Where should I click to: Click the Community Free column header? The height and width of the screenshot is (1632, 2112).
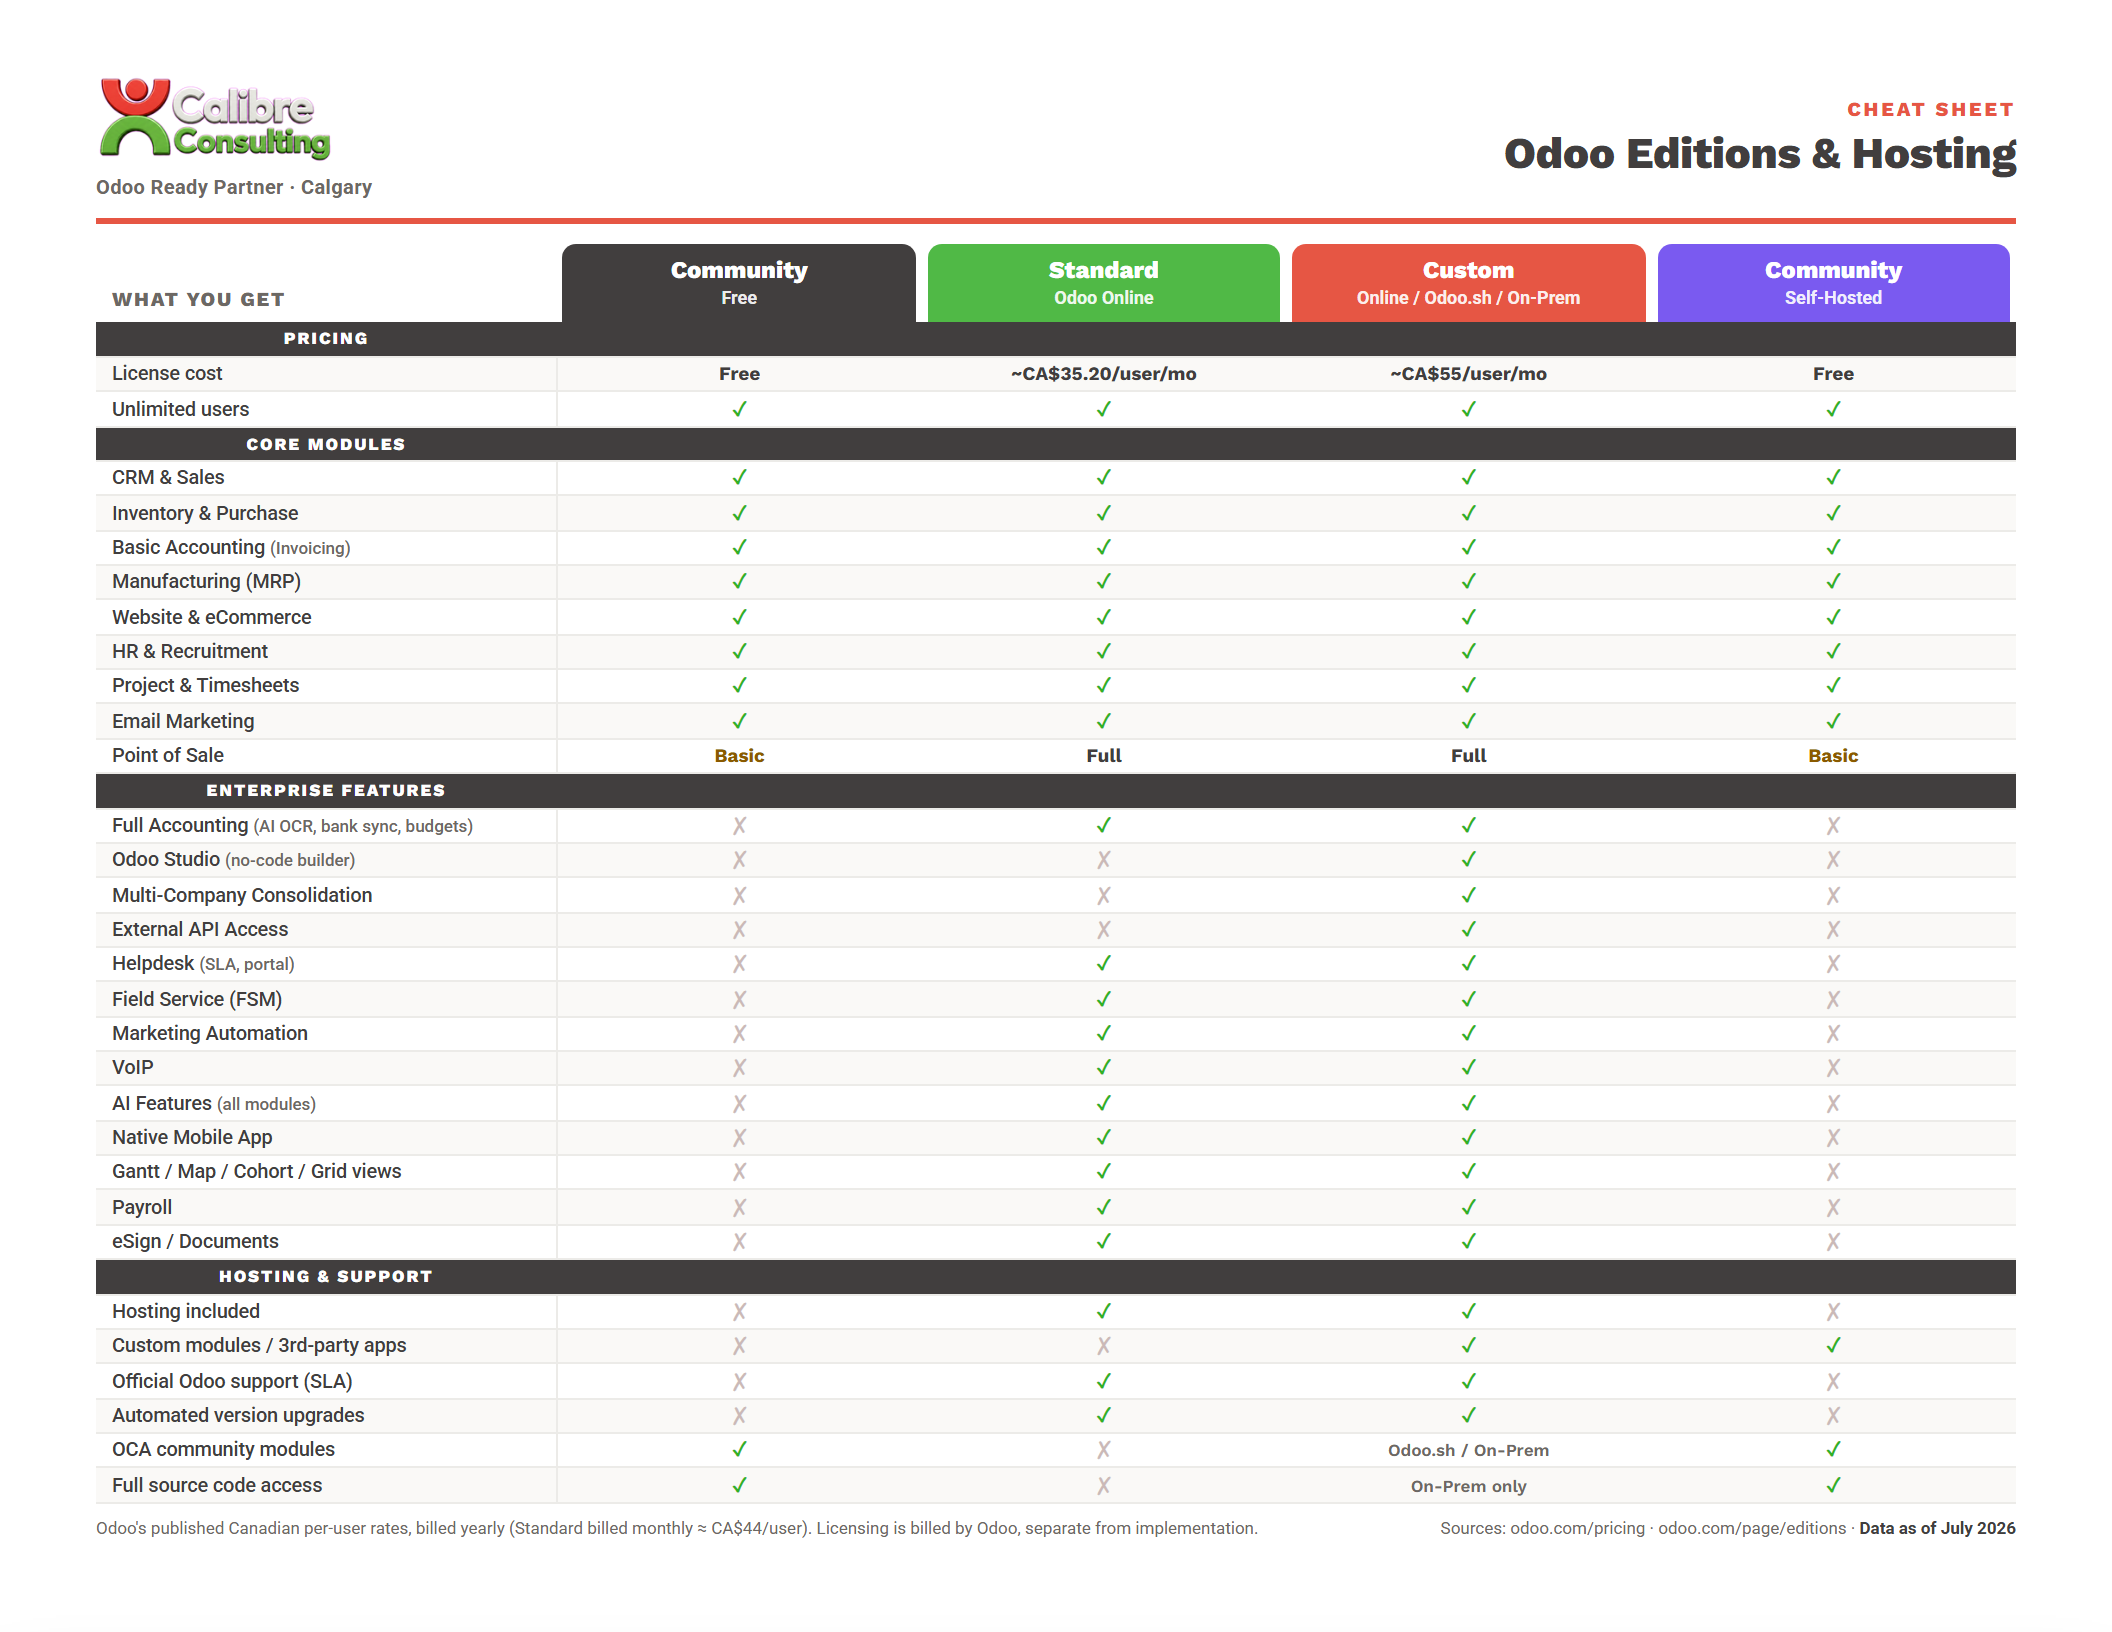(739, 283)
